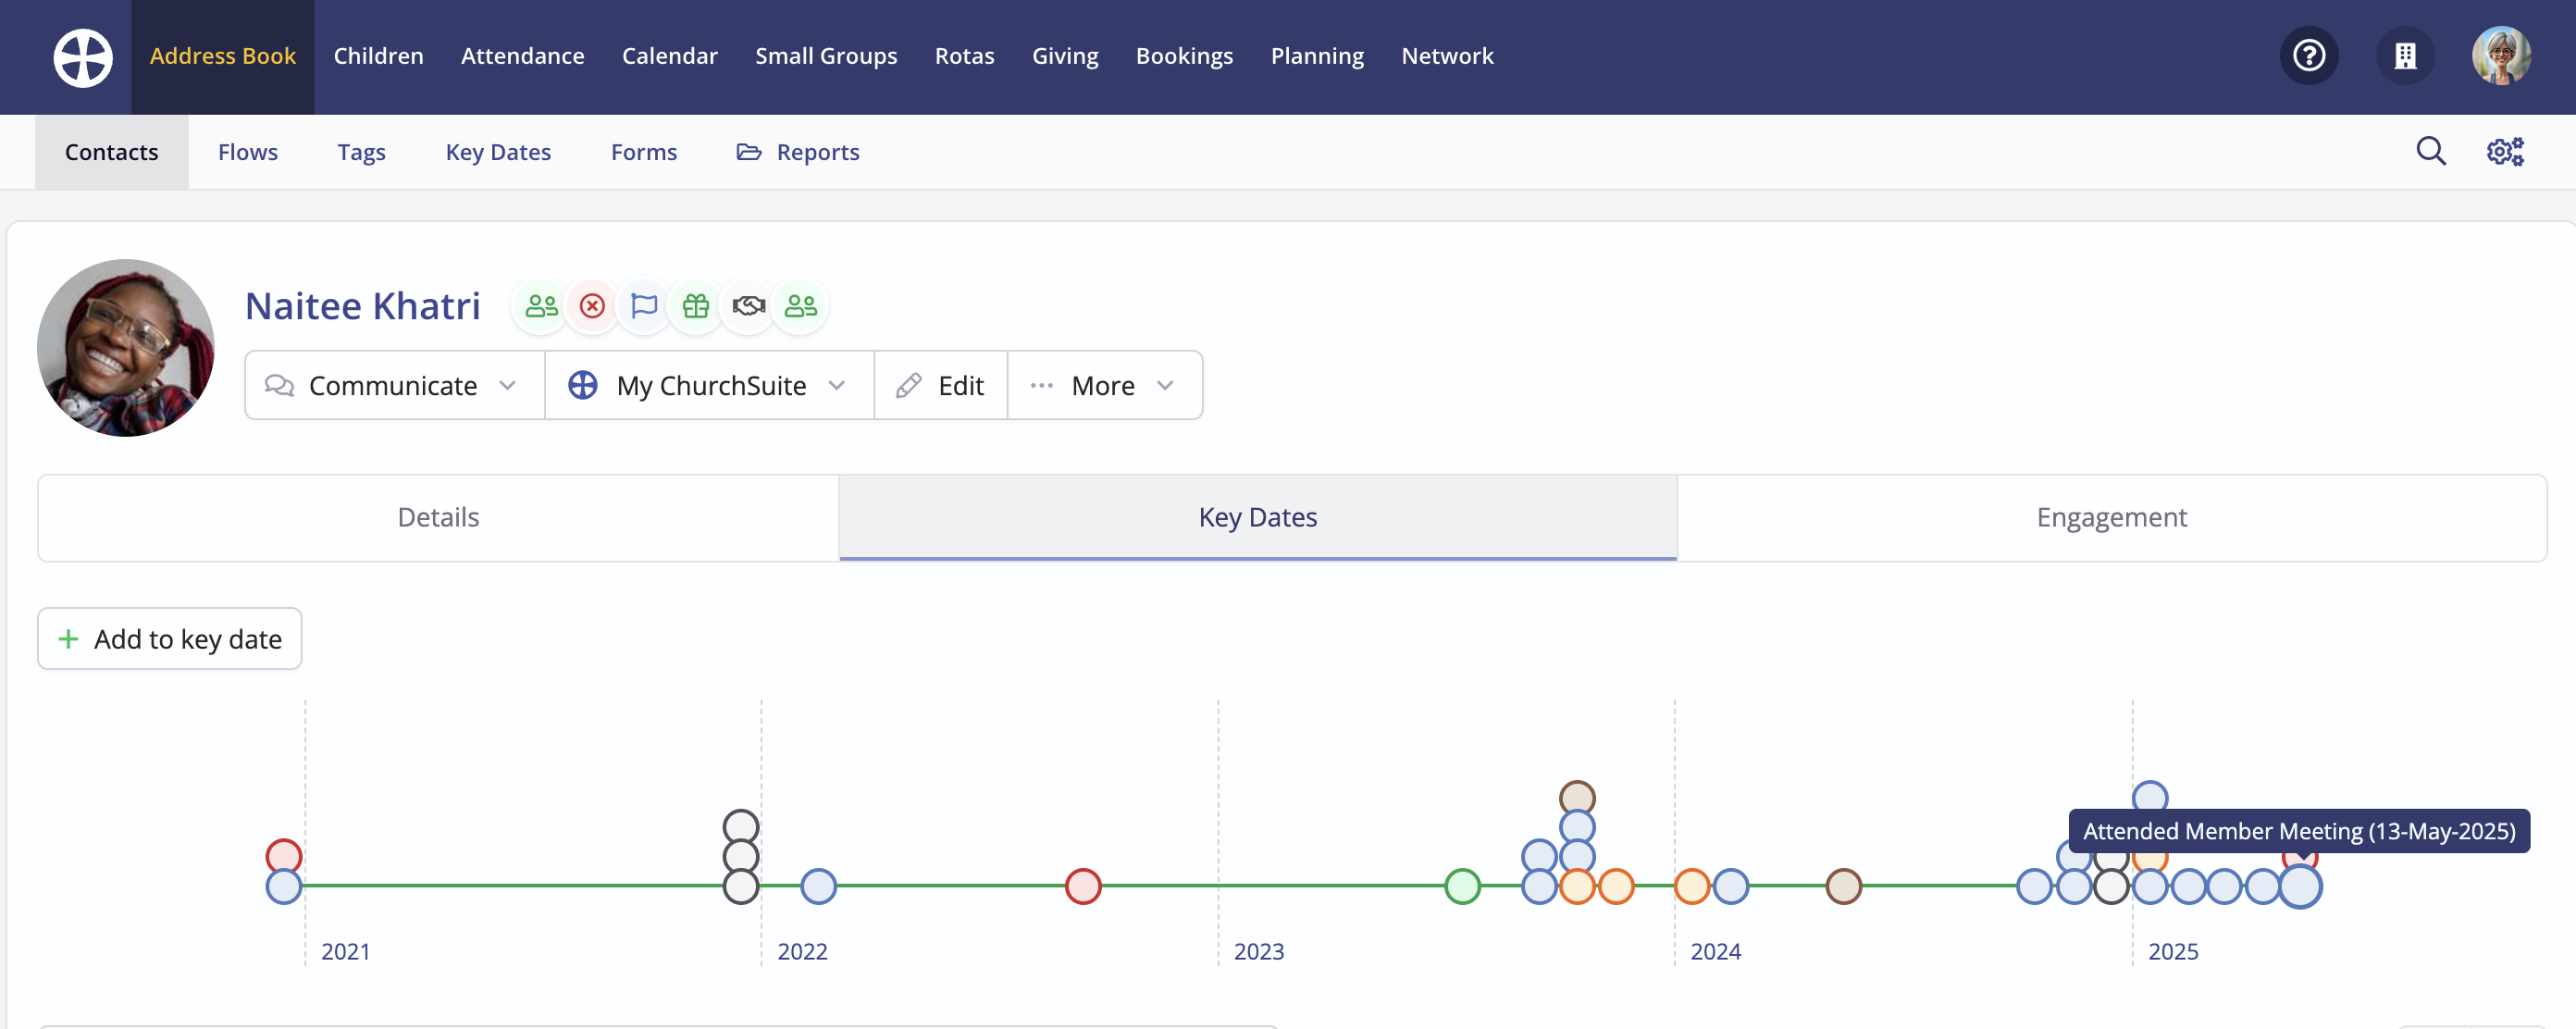Expand the Communicate dropdown
This screenshot has width=2576, height=1029.
(394, 386)
